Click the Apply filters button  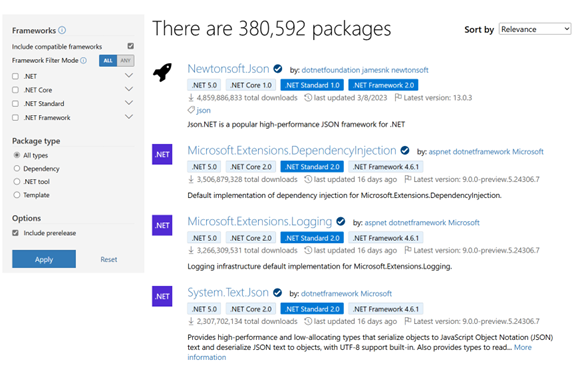(x=44, y=259)
